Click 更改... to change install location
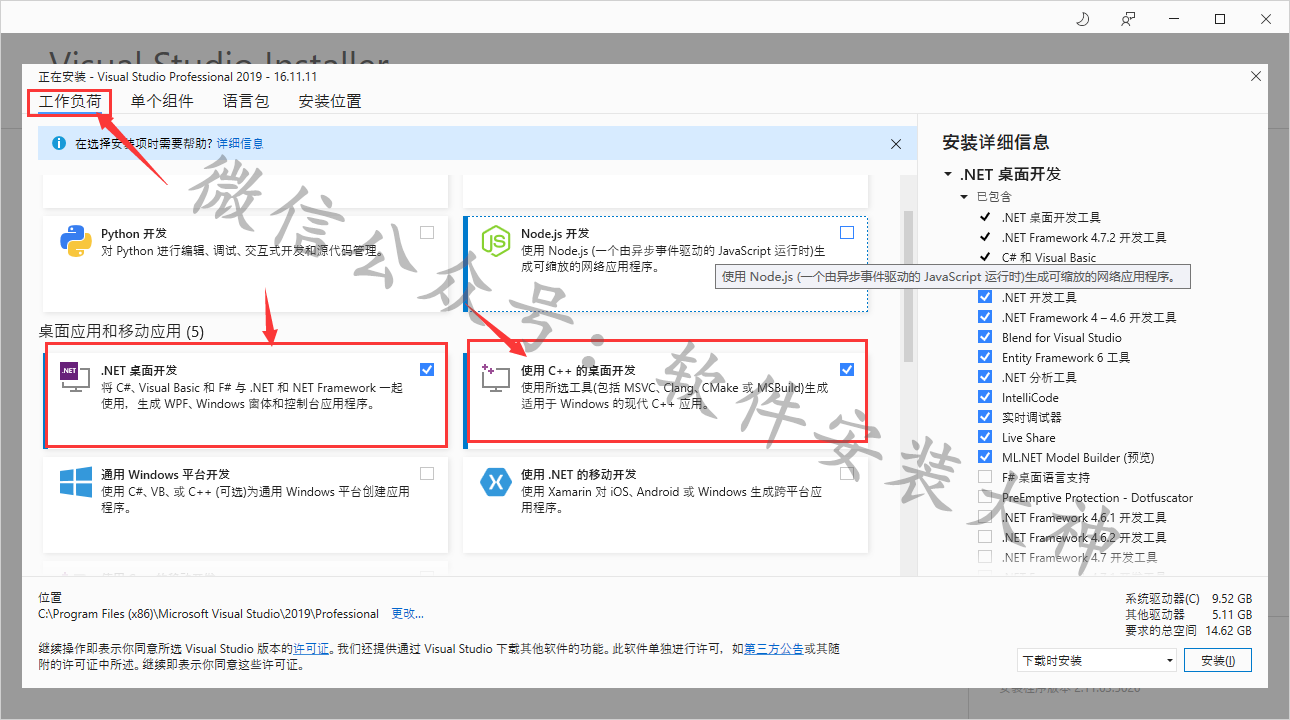 click(x=407, y=614)
